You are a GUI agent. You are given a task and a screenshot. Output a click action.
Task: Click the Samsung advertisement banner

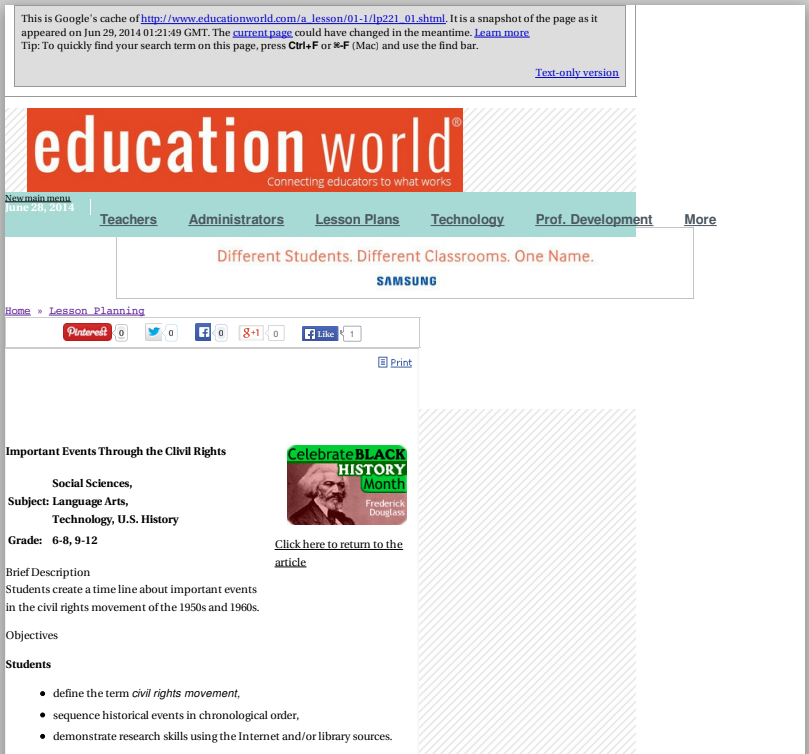(x=405, y=263)
